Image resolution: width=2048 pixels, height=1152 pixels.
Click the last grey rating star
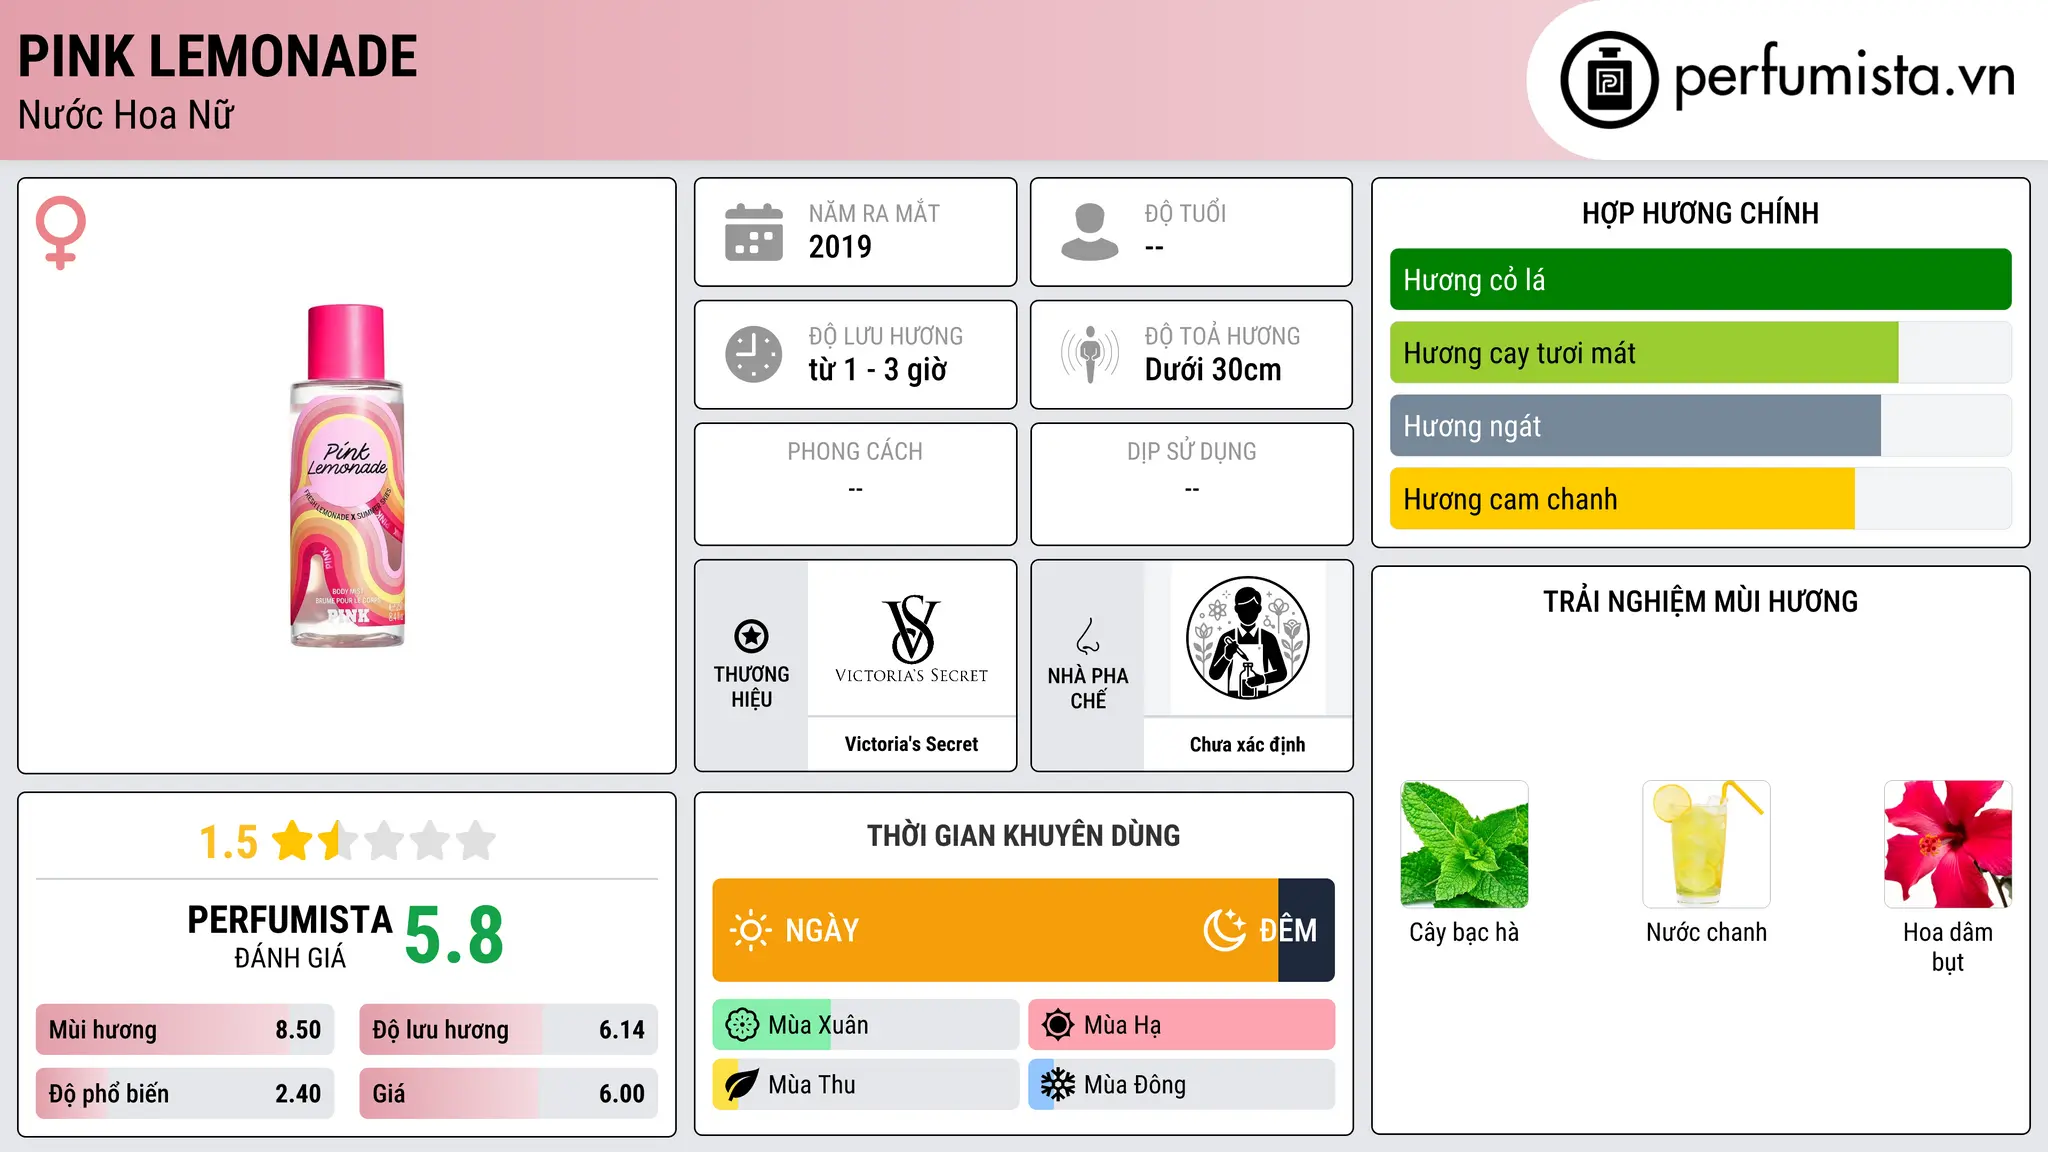click(x=476, y=841)
